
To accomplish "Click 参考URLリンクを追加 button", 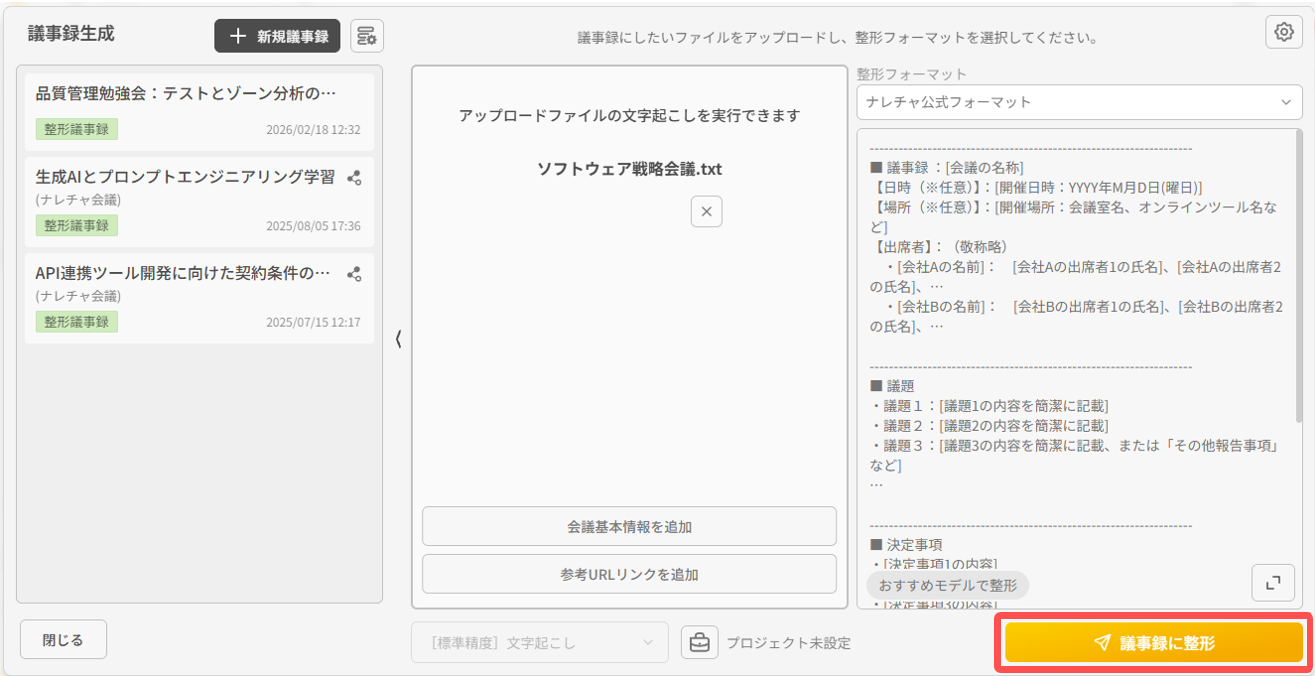I will pyautogui.click(x=629, y=574).
